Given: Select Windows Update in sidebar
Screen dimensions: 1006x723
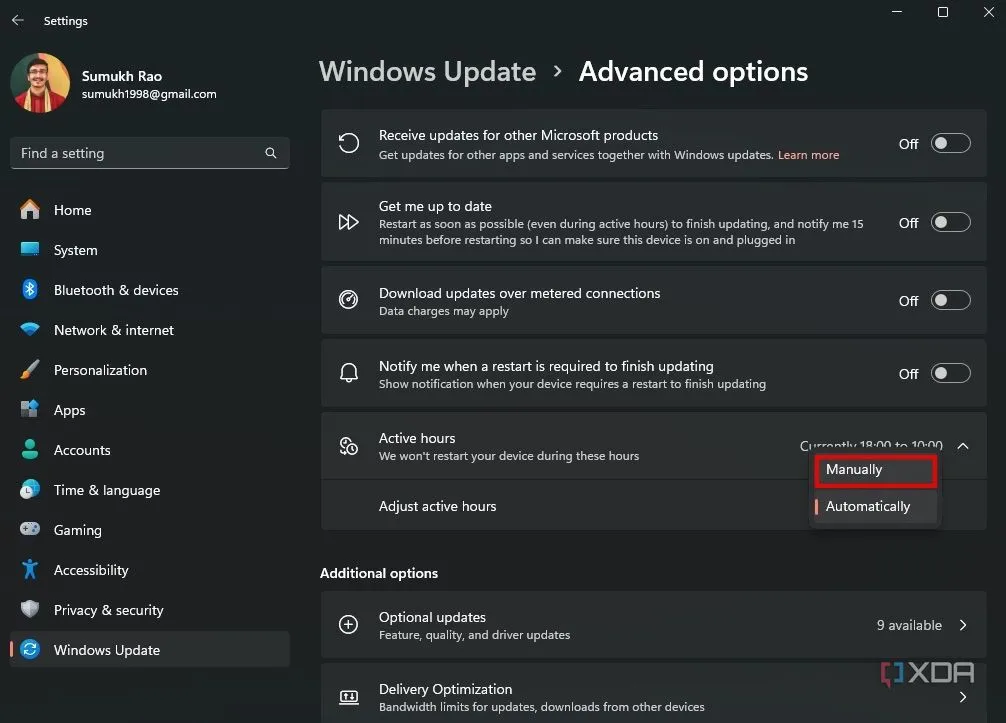Looking at the screenshot, I should (149, 649).
